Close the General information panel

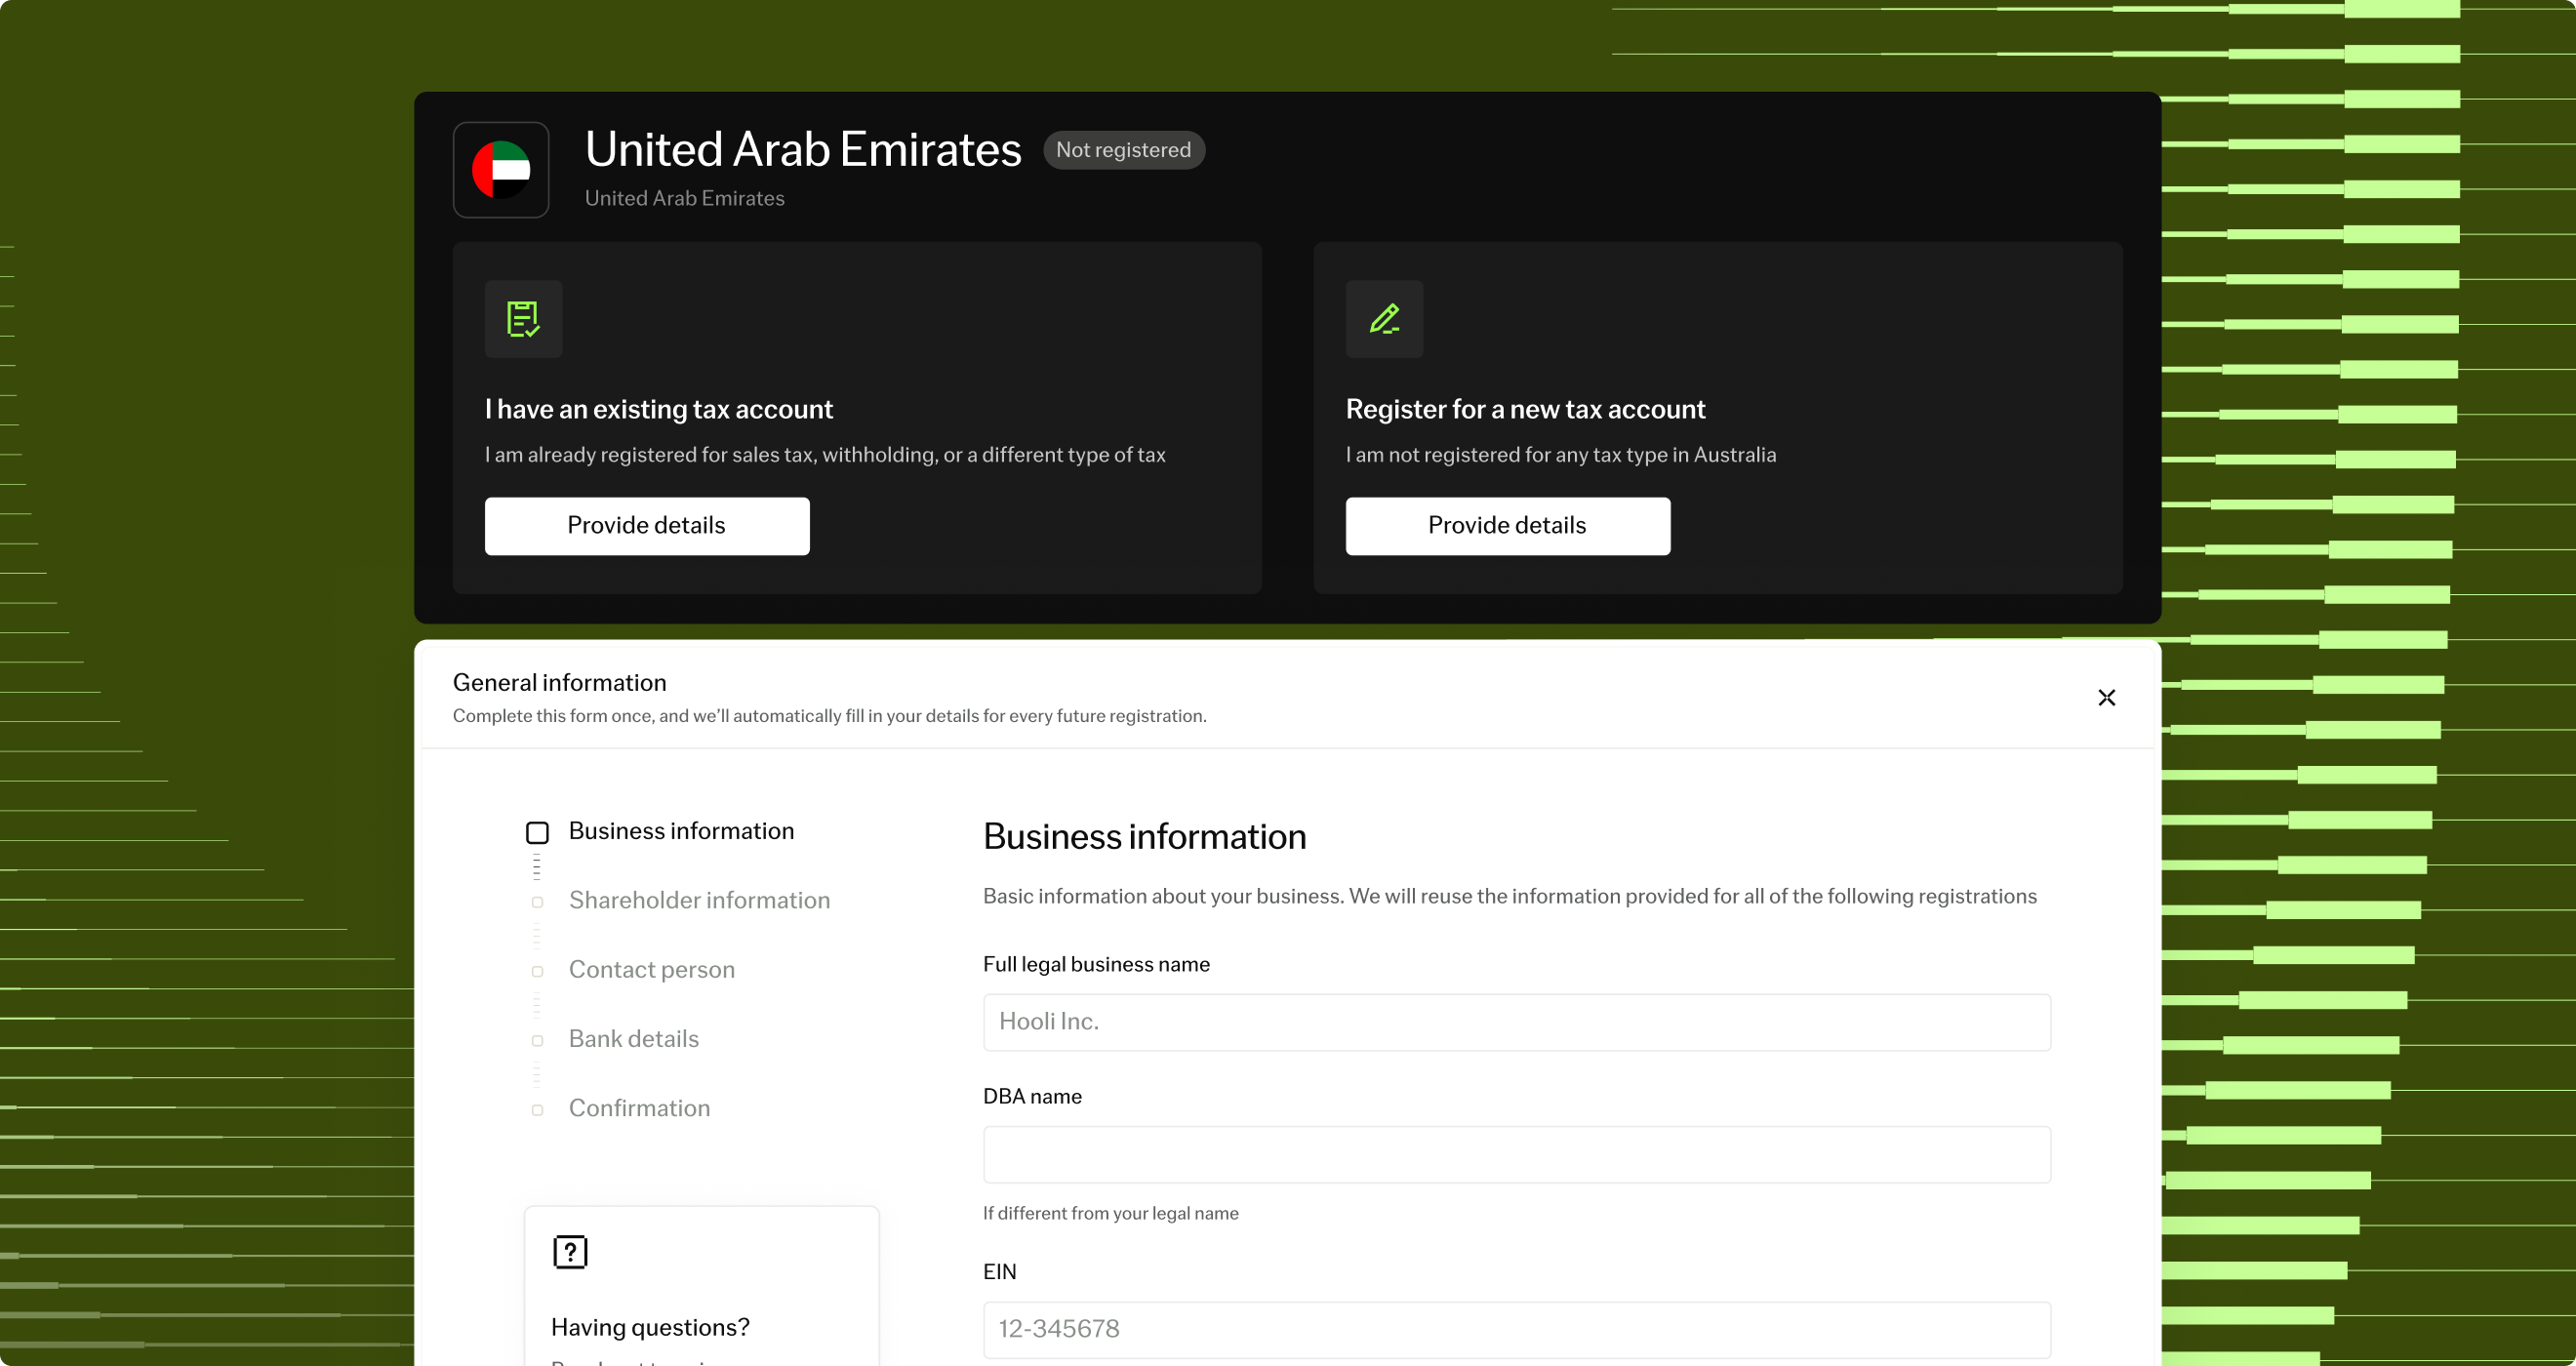point(2106,698)
